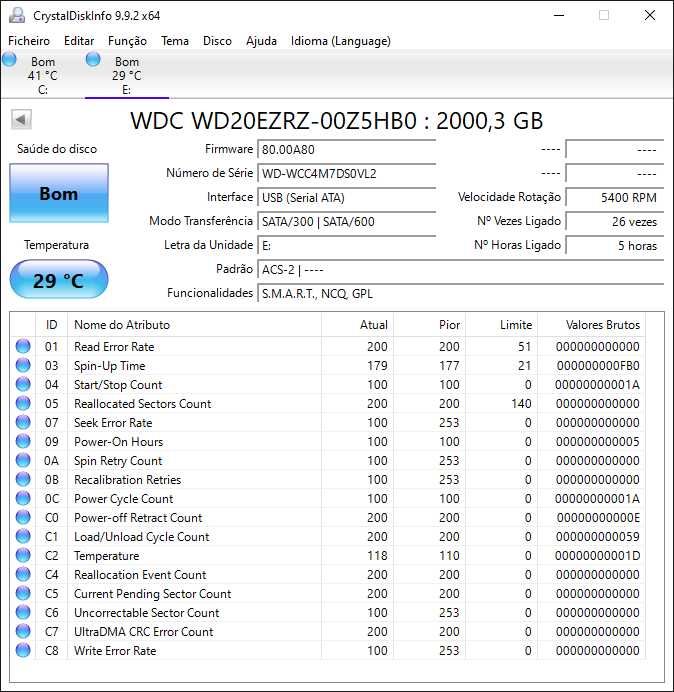Click status orb for Spin Retry Count
Viewport: 674px width, 692px height.
click(23, 460)
